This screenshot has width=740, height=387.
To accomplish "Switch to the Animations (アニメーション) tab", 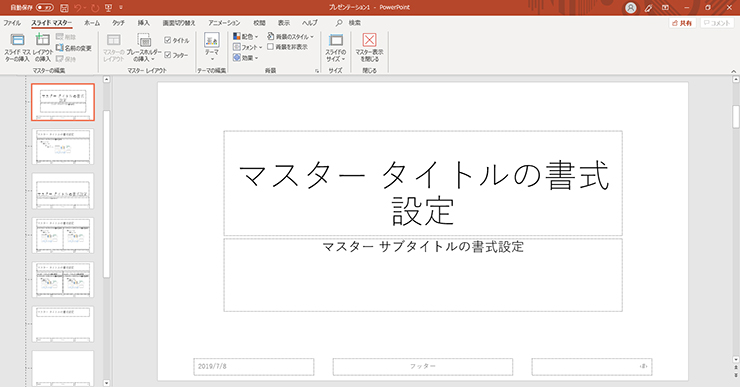I will tap(224, 23).
